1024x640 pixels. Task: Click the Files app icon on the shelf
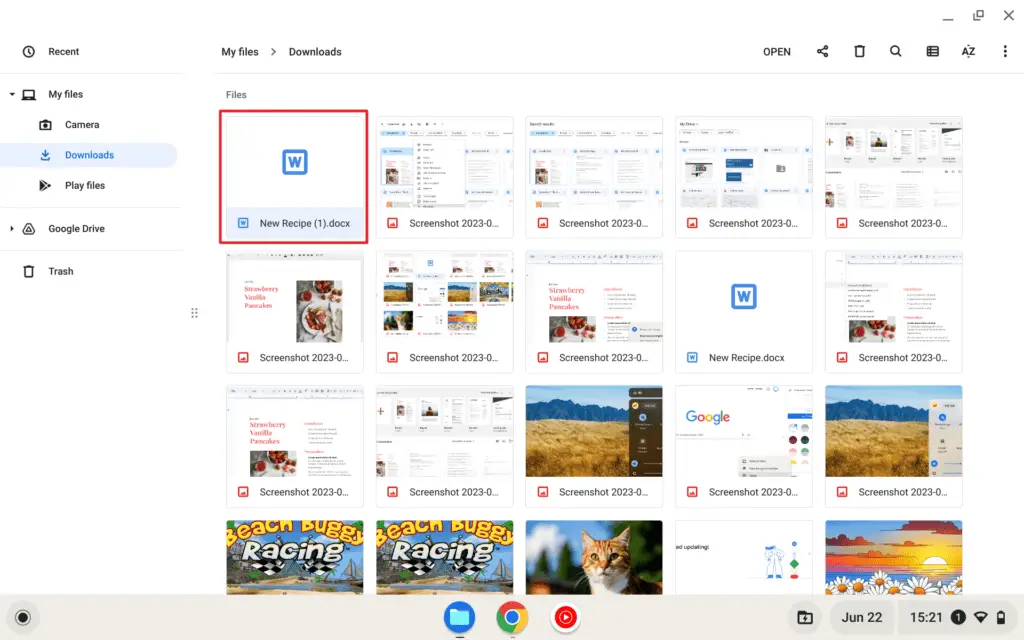coord(459,617)
